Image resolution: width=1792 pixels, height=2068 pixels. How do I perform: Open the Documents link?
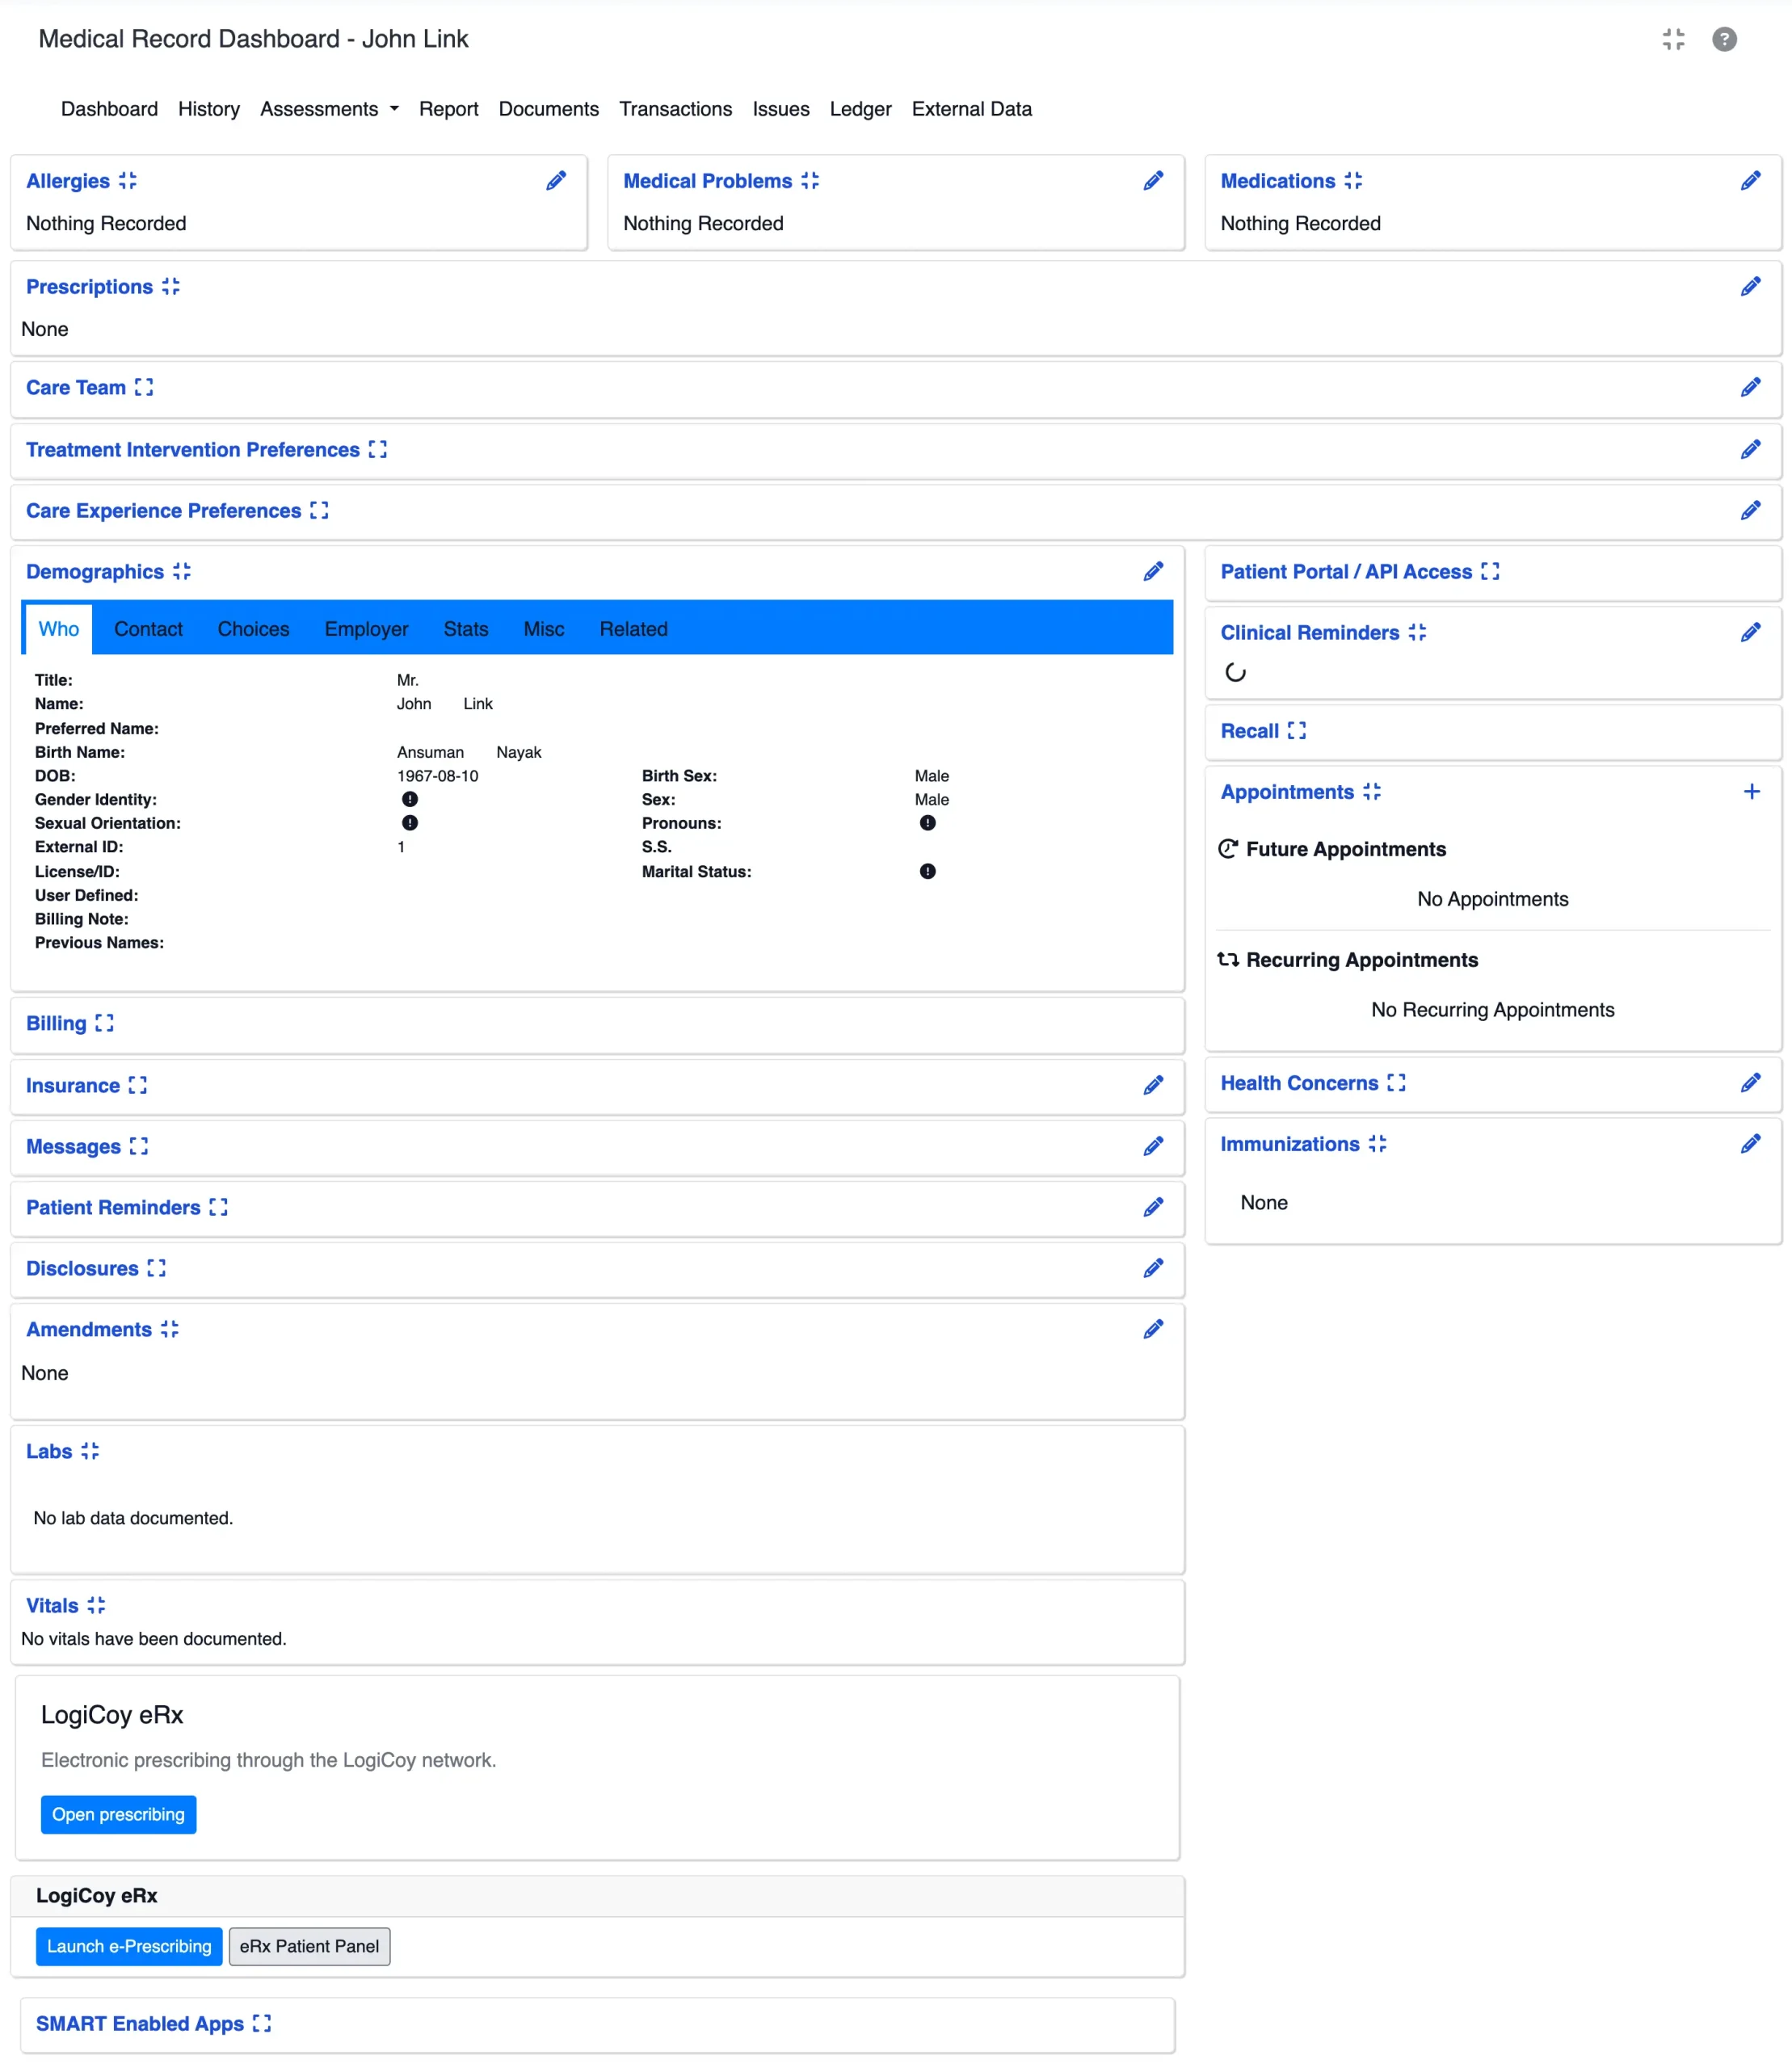548,109
